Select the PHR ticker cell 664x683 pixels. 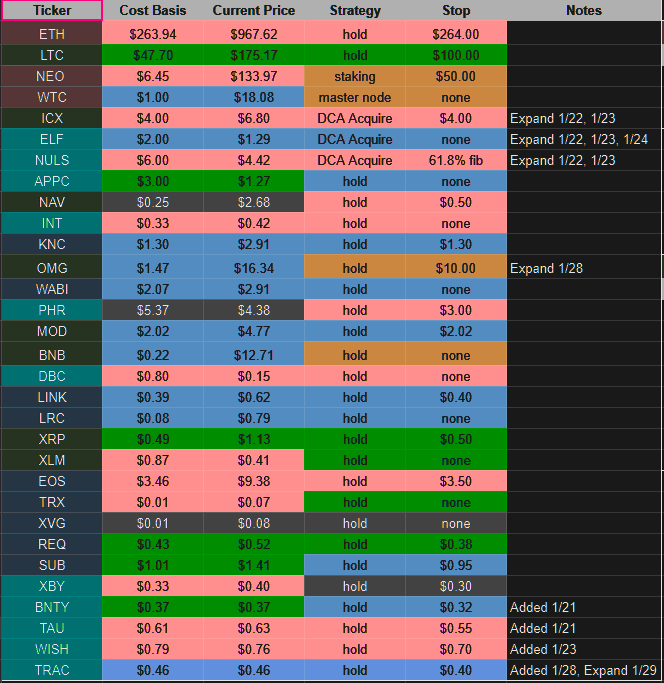click(x=52, y=310)
